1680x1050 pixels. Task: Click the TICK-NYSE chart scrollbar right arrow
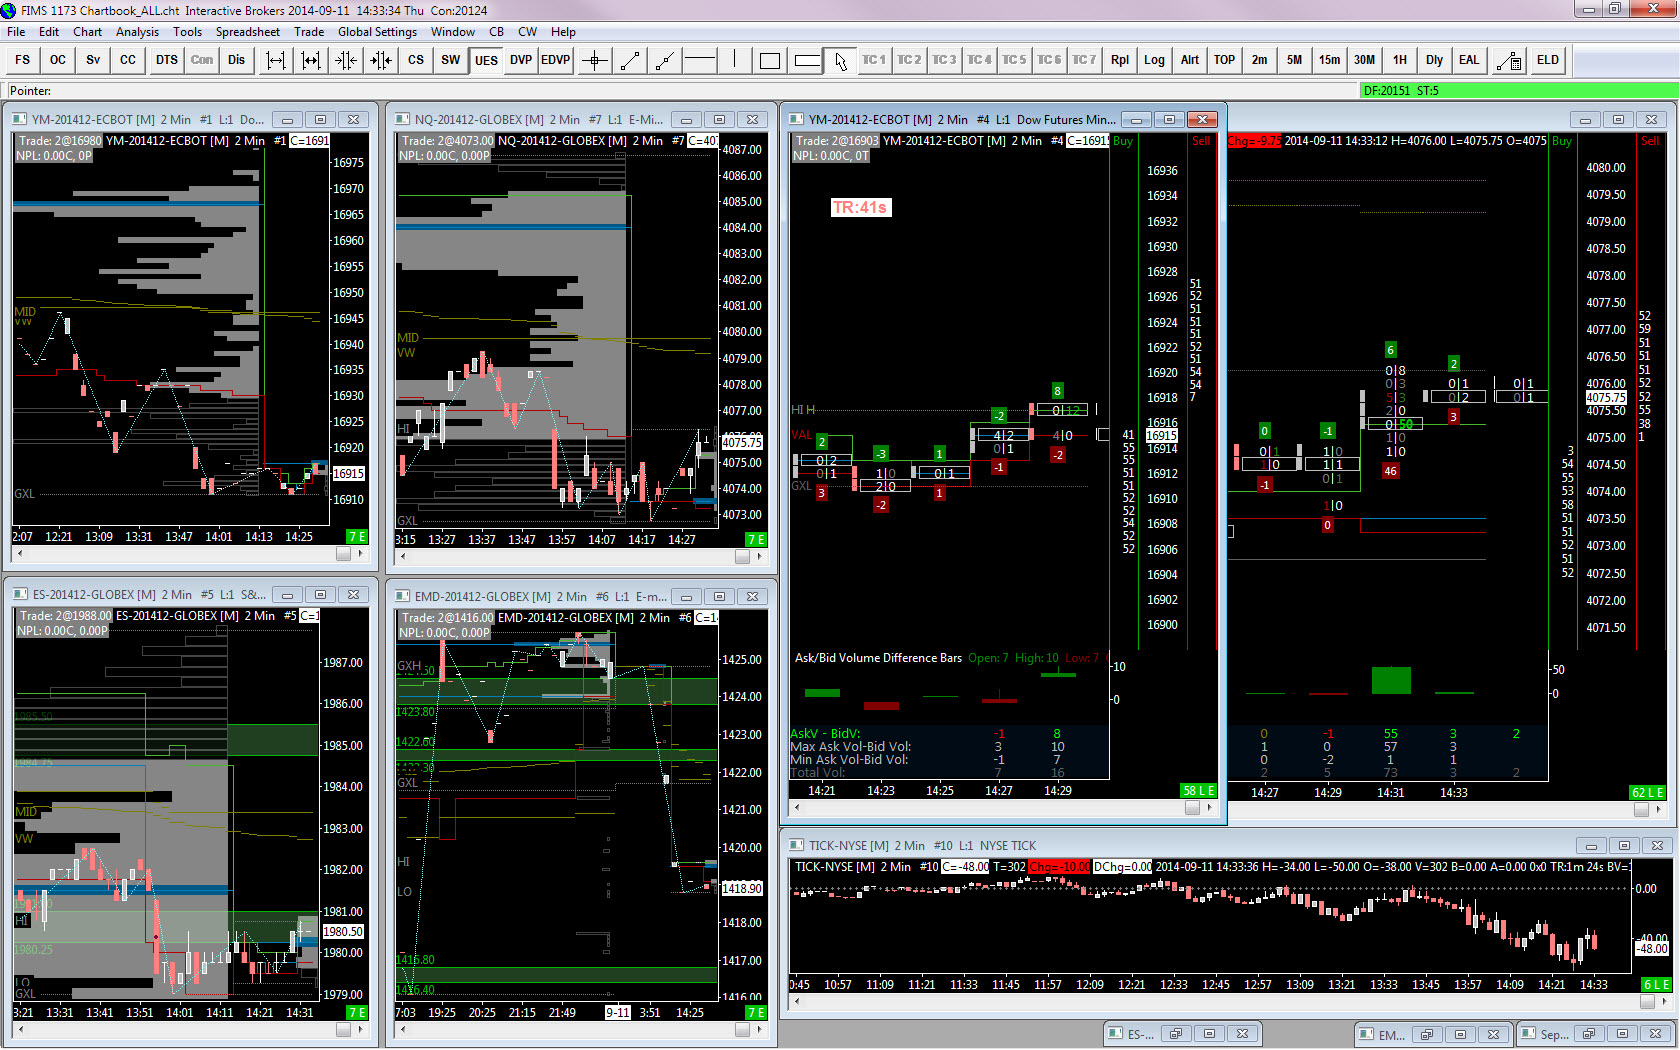coord(1664,1003)
